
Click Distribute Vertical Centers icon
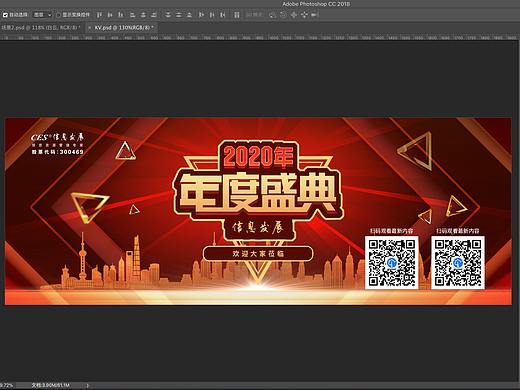(x=179, y=15)
